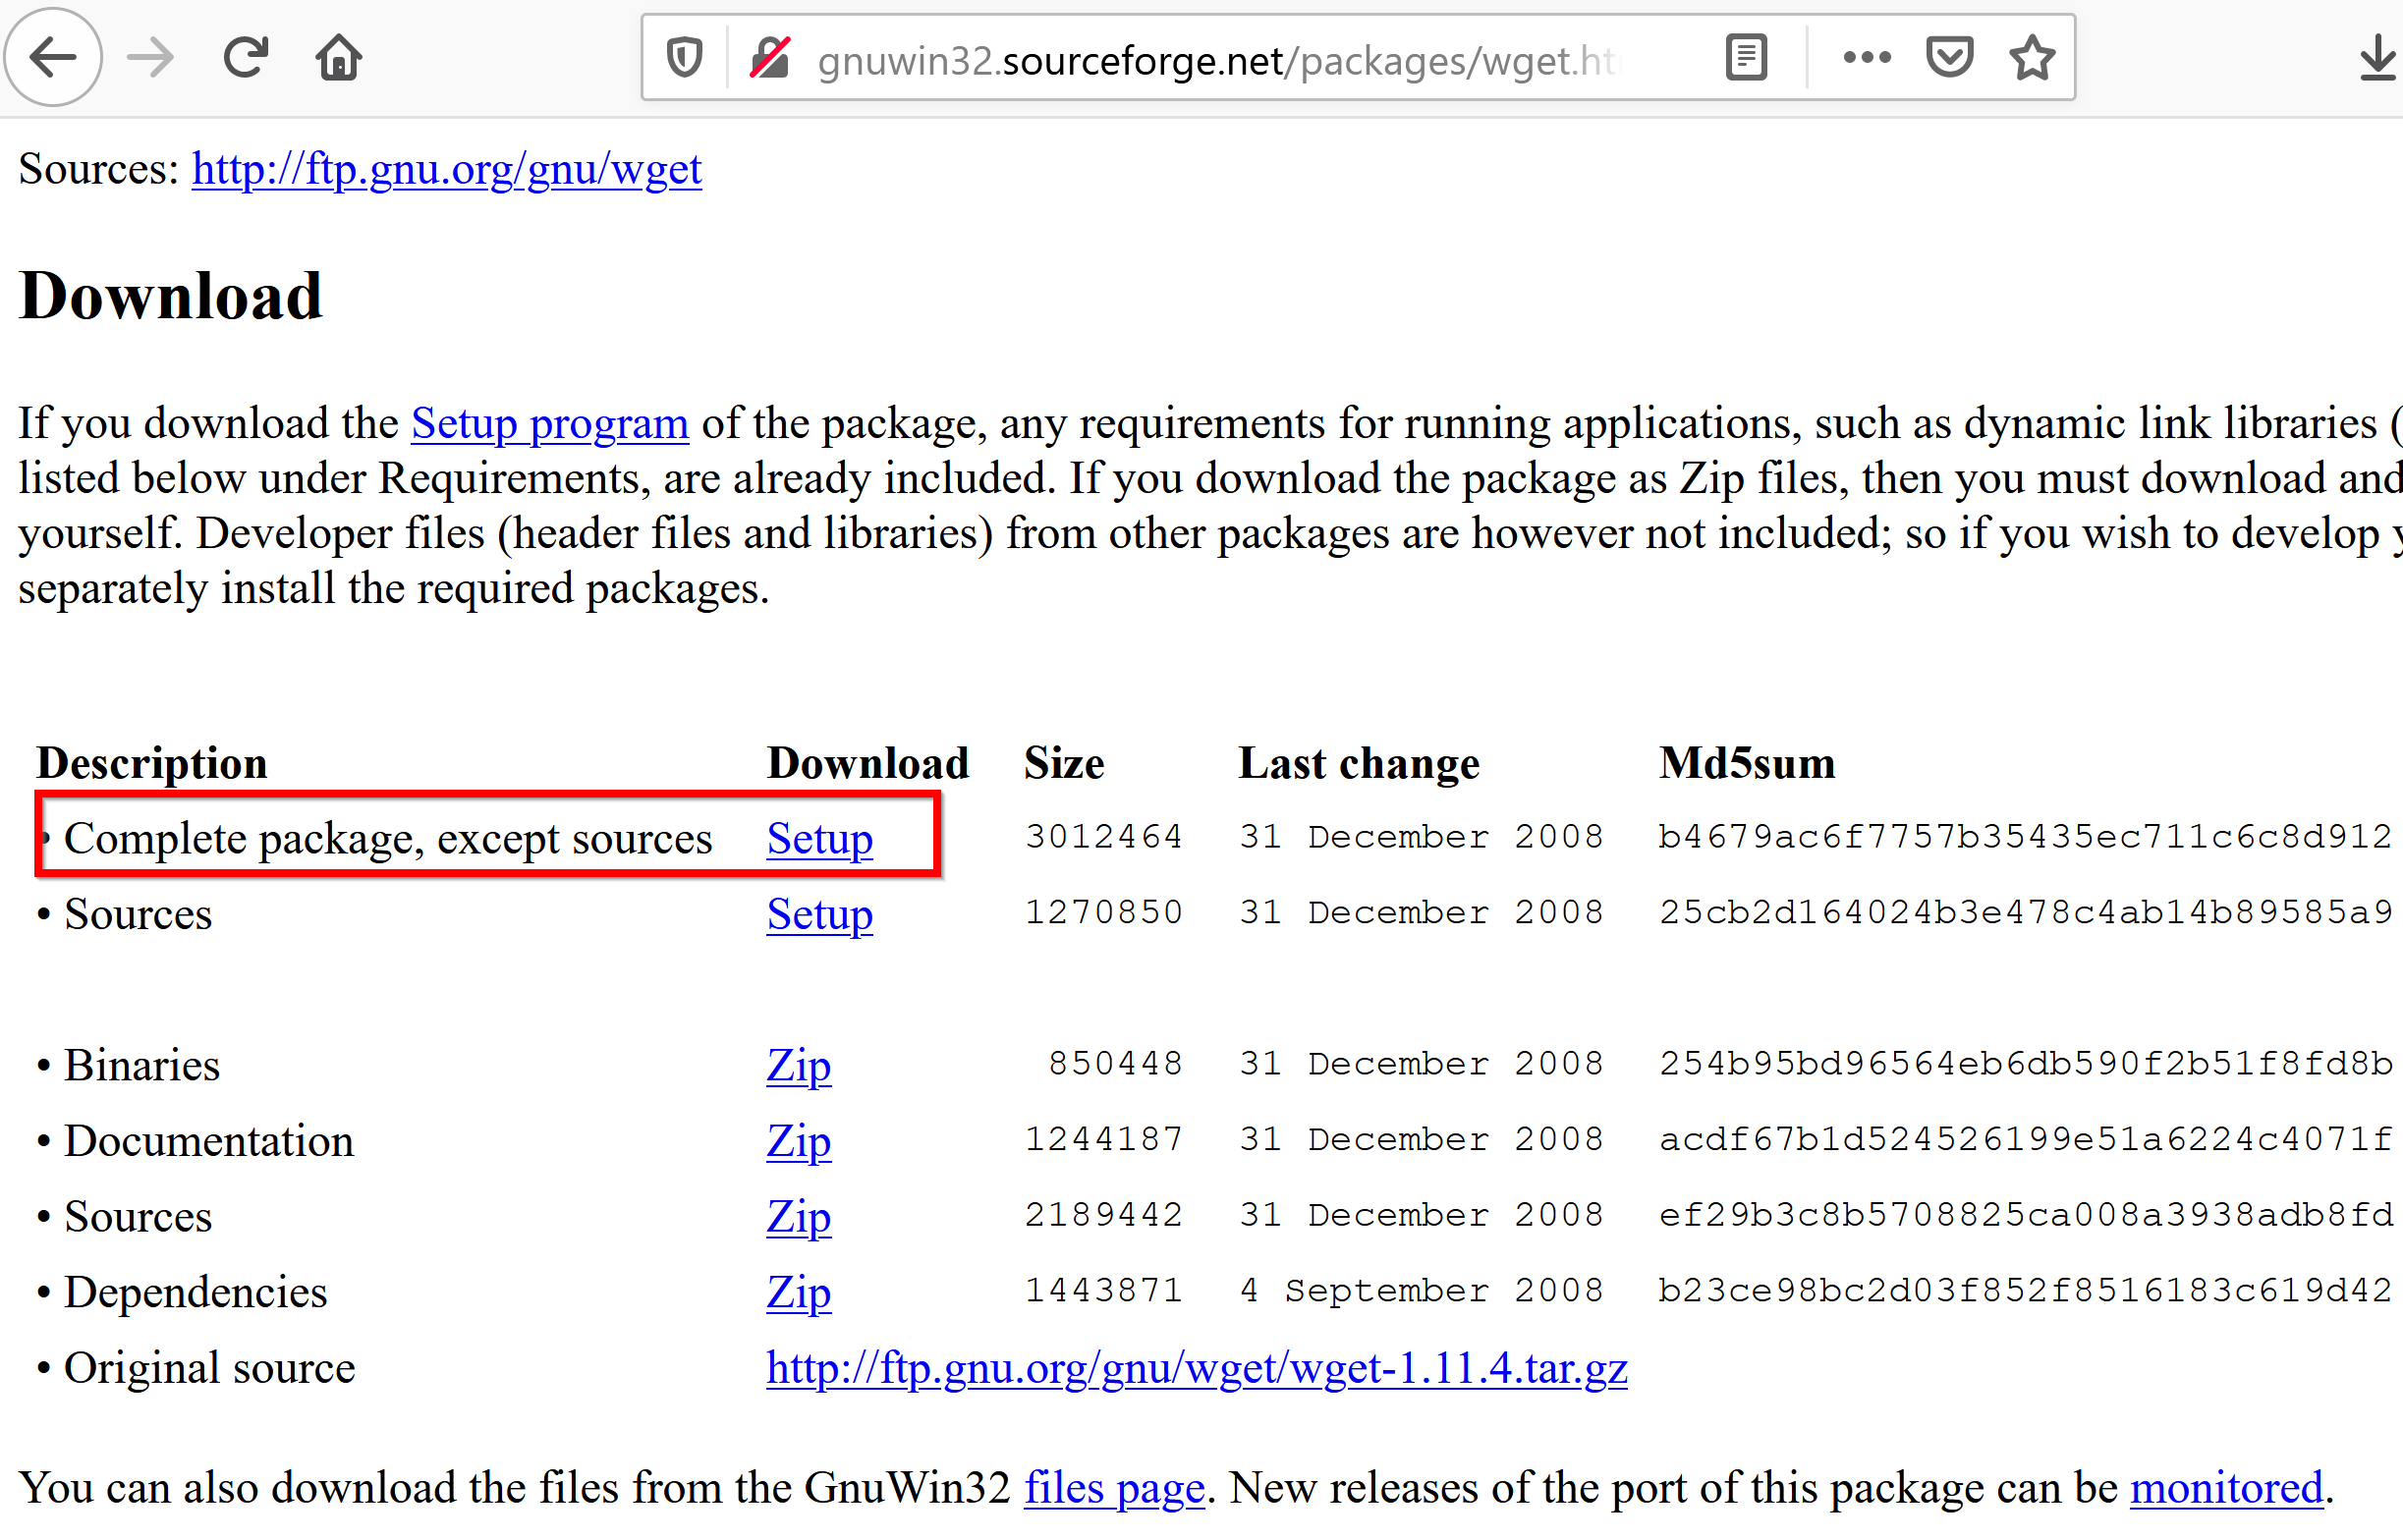
Task: Open the GnuWin32 files page link
Action: pos(1114,1488)
